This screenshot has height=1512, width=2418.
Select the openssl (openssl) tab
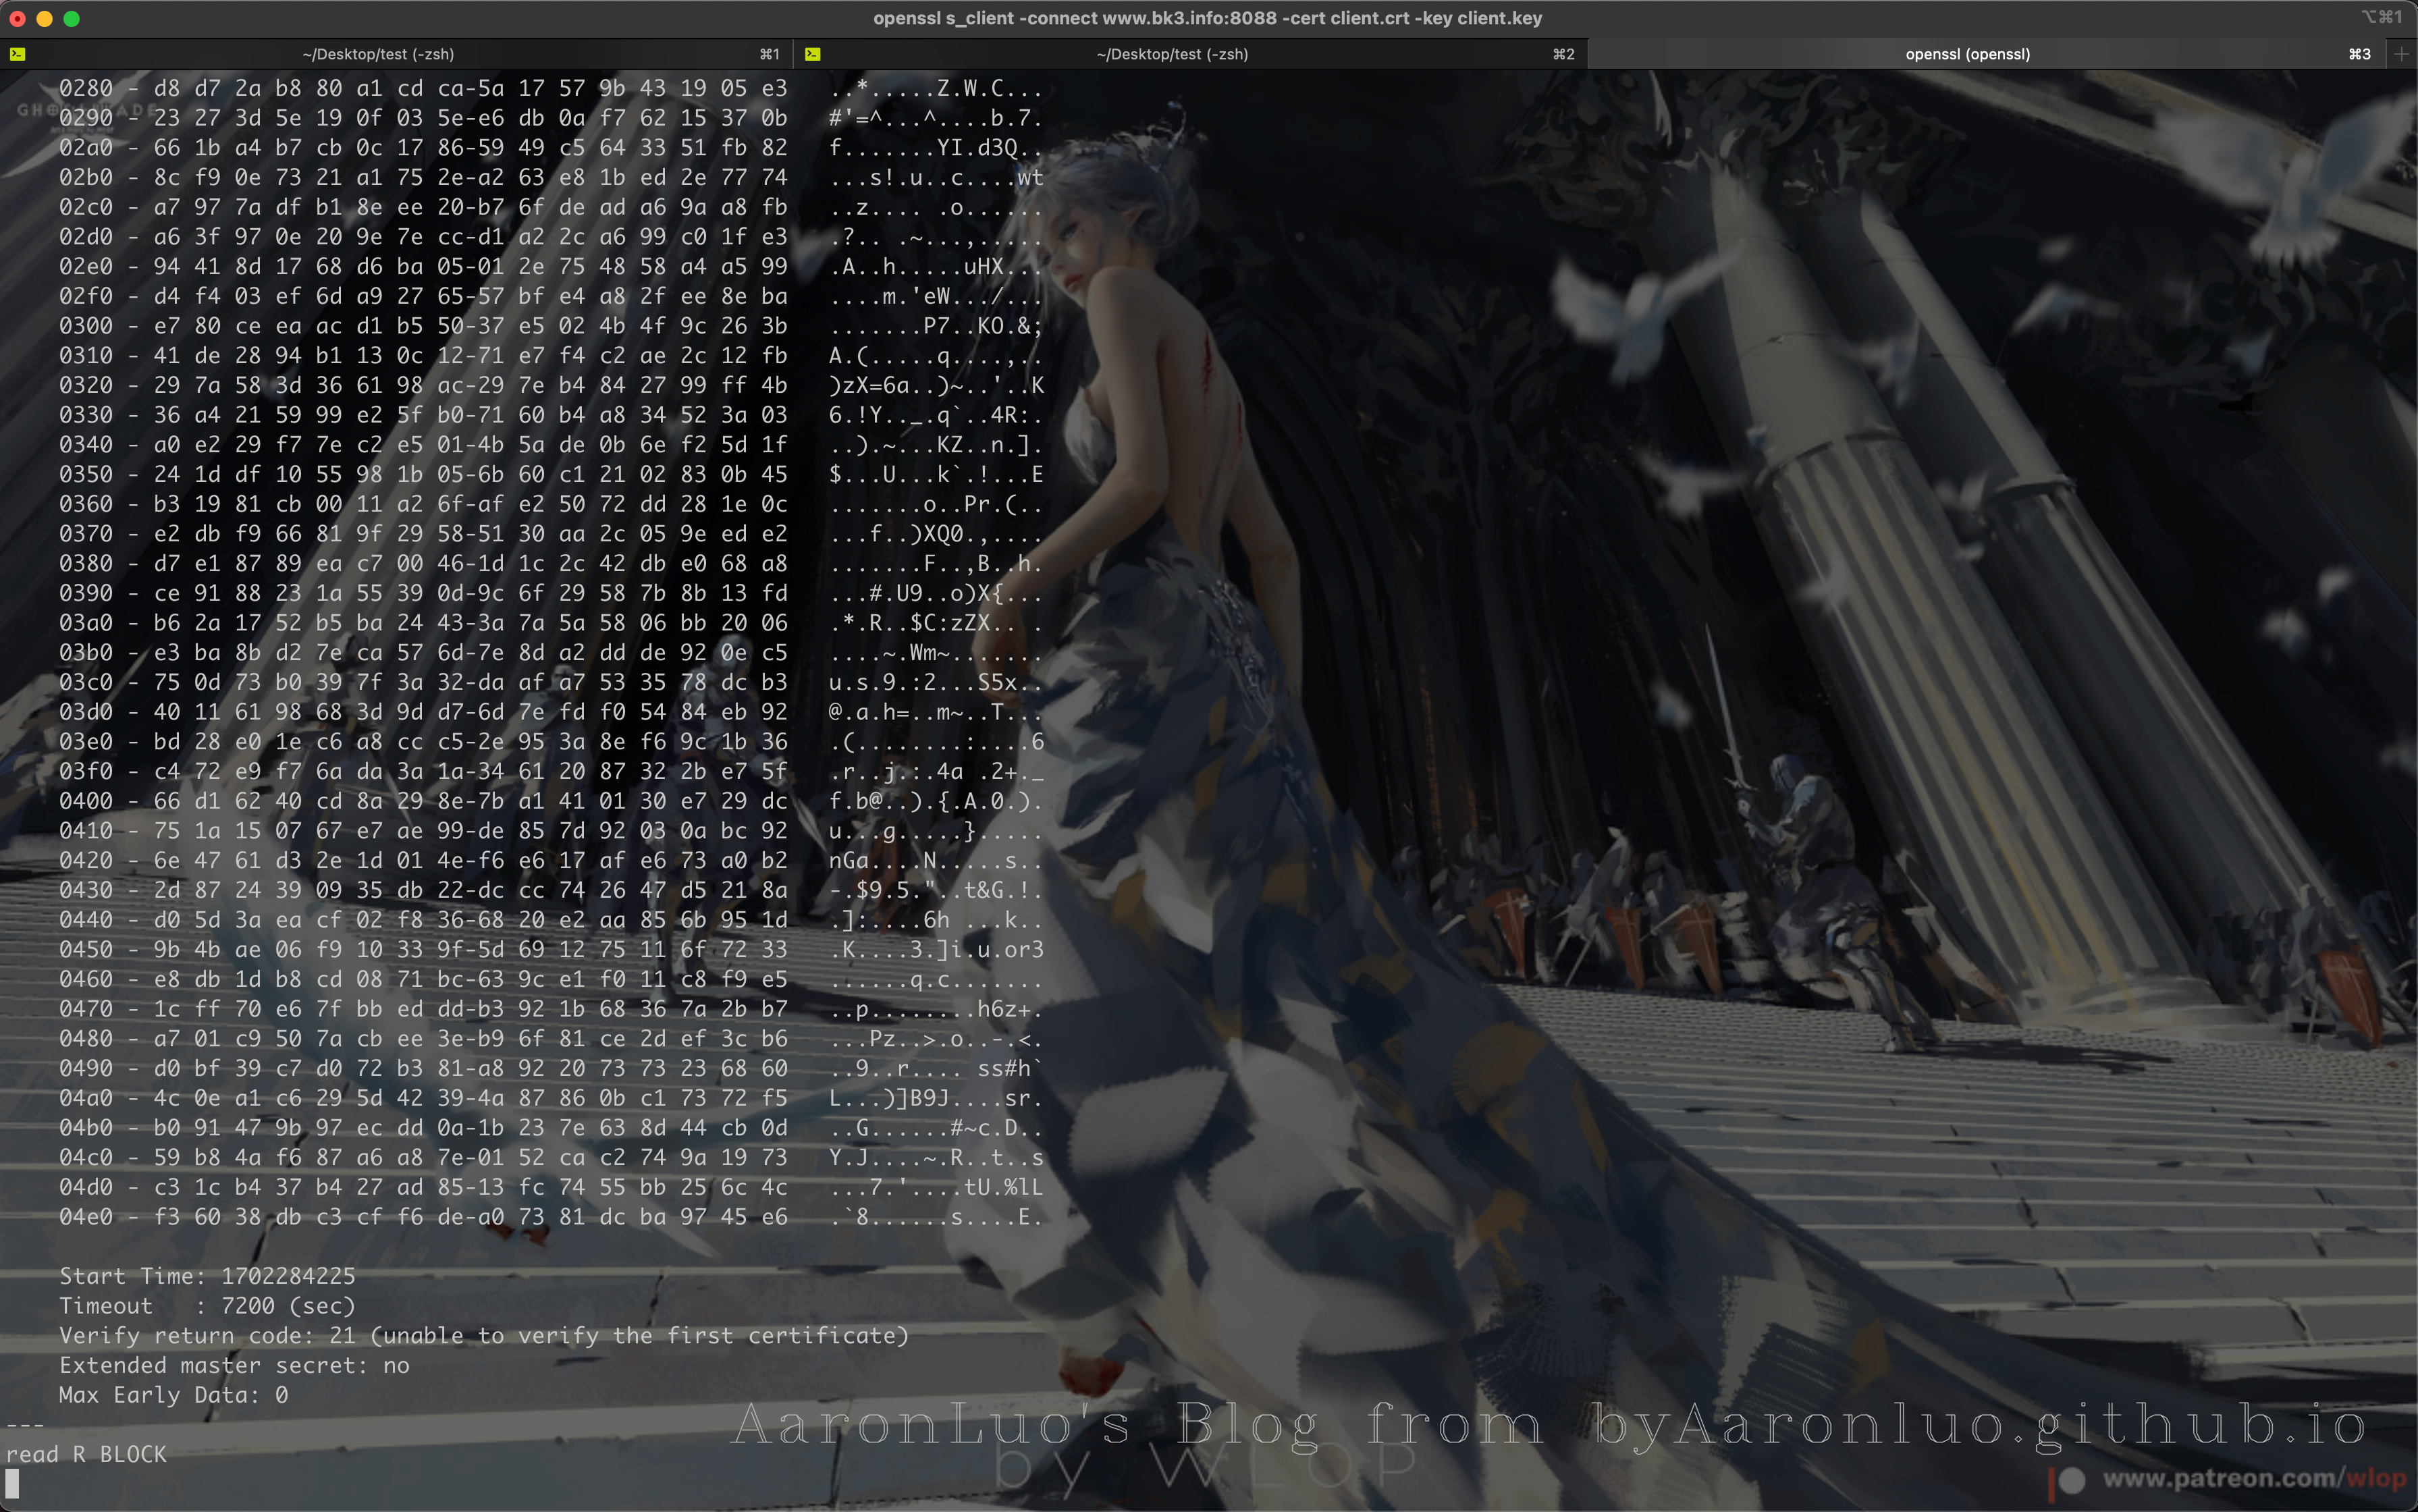click(1967, 54)
